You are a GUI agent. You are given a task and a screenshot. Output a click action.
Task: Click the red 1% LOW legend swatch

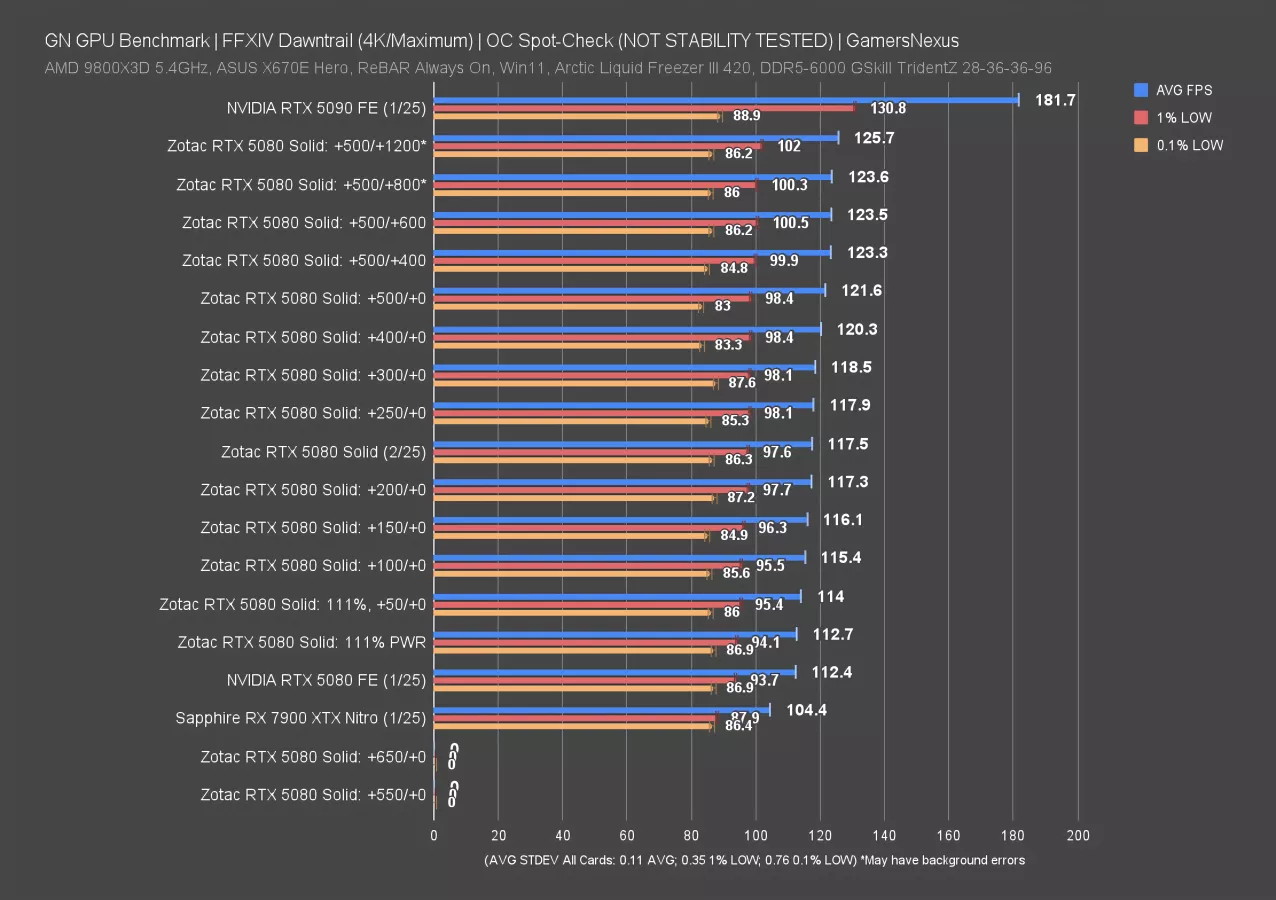[1141, 118]
